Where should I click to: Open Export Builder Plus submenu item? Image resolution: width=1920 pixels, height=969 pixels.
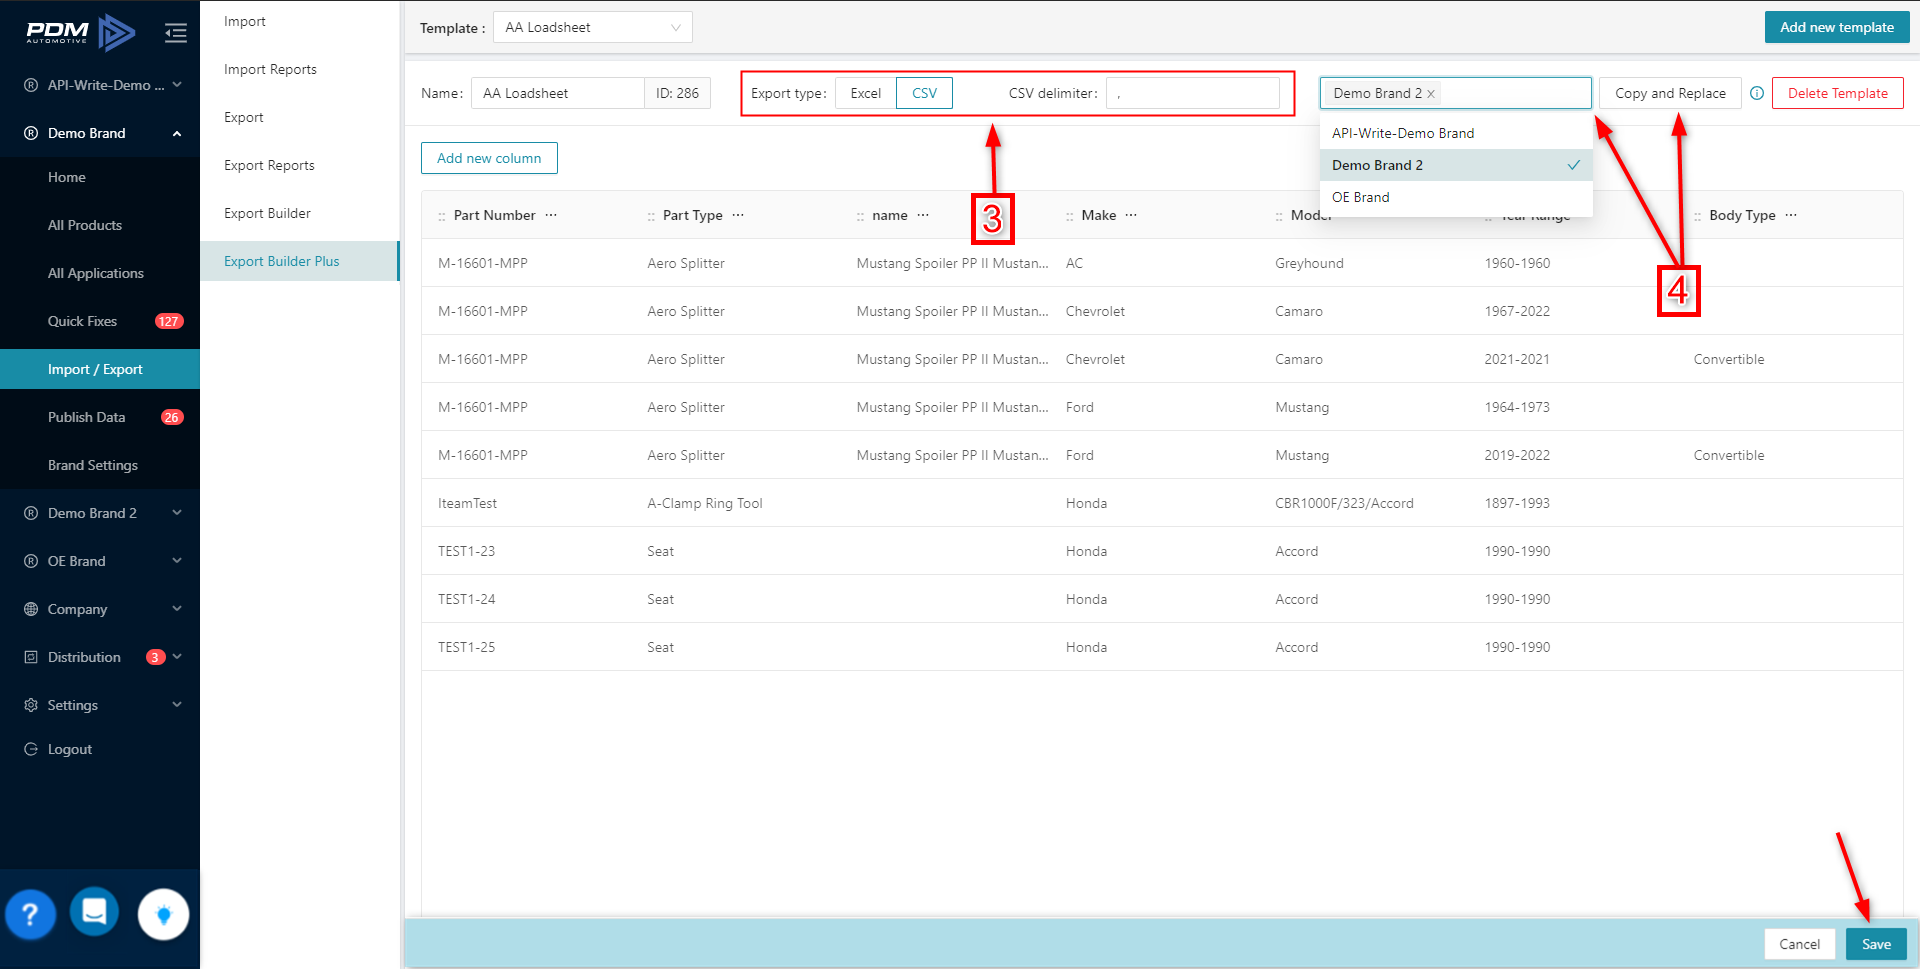300,261
